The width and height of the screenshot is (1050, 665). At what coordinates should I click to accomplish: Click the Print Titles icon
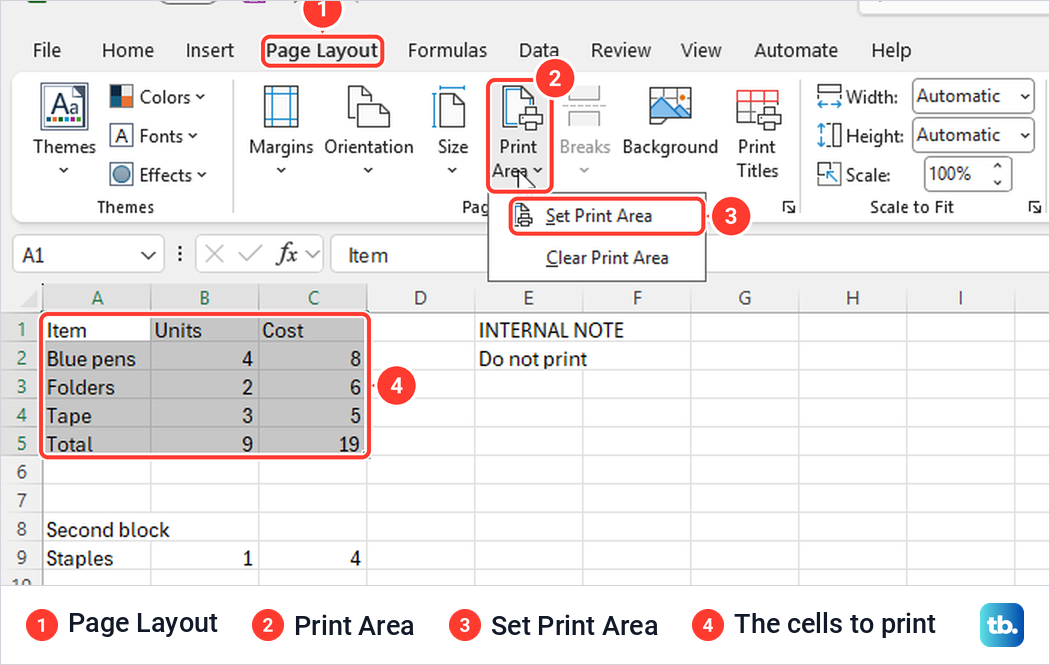(758, 109)
